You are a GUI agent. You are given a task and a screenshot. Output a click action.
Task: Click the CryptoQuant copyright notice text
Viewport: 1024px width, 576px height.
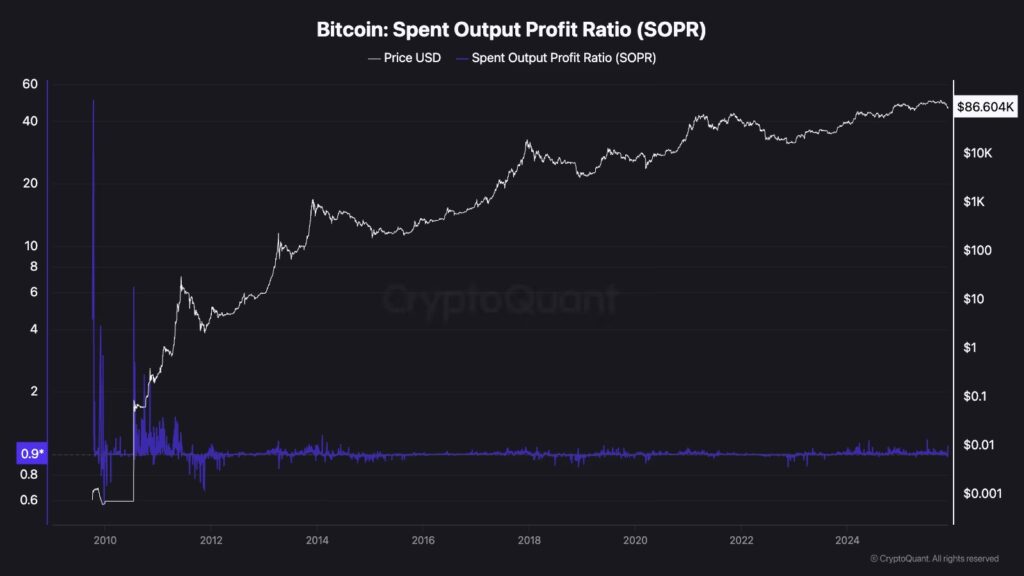934,558
